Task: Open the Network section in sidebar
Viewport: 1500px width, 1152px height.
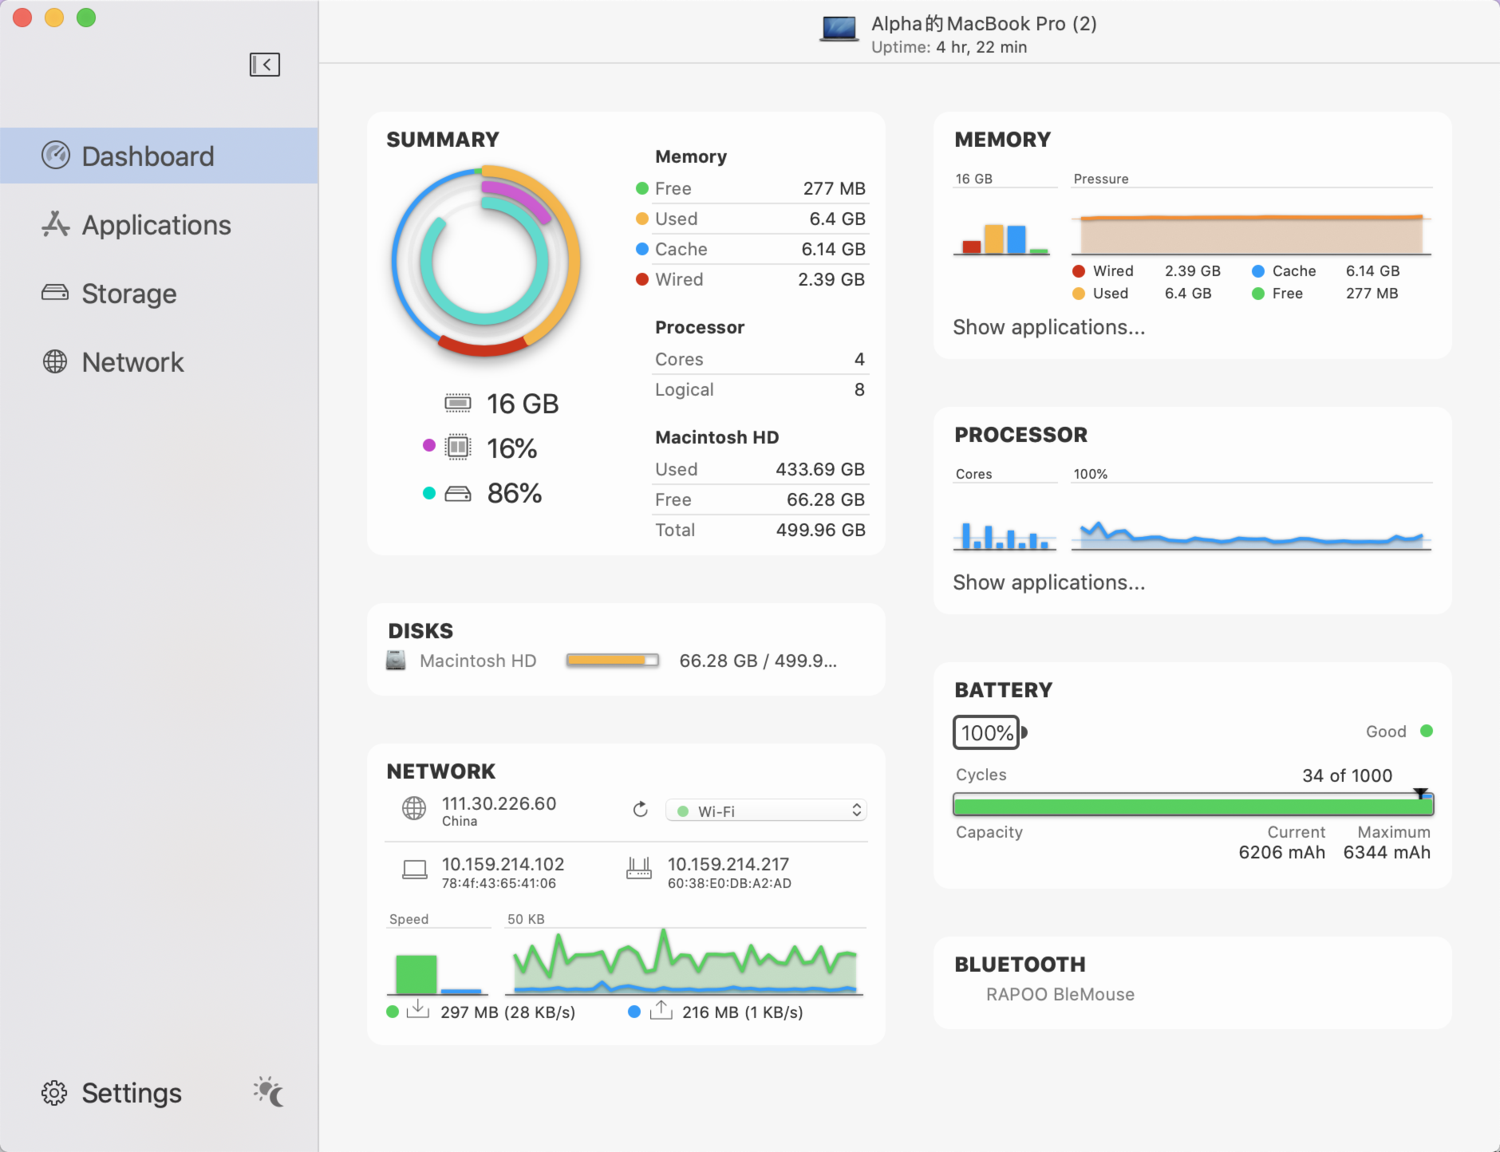Action: (x=159, y=362)
